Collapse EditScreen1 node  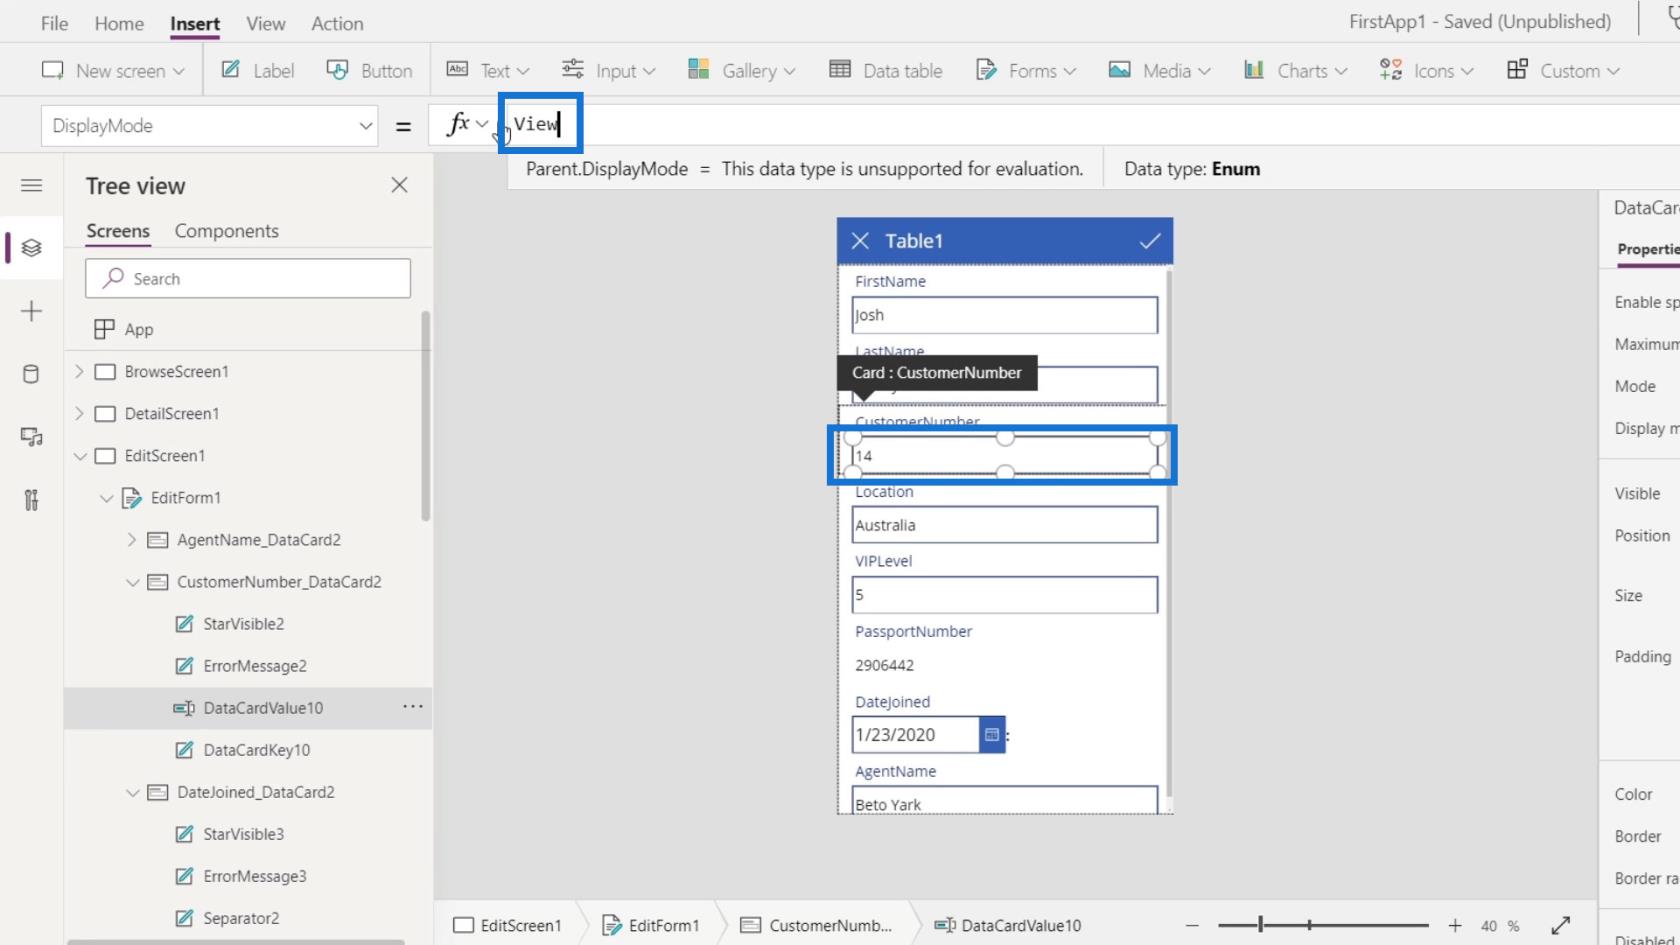point(80,456)
